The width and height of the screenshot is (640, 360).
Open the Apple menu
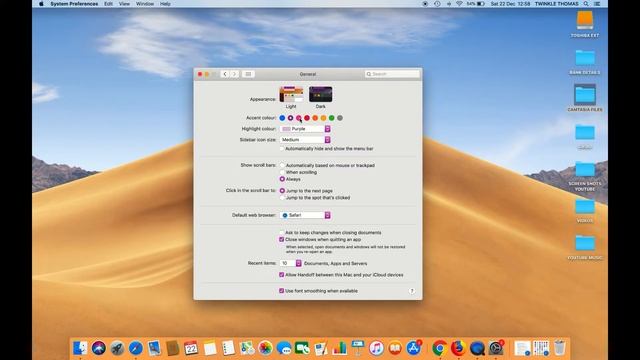[41, 4]
